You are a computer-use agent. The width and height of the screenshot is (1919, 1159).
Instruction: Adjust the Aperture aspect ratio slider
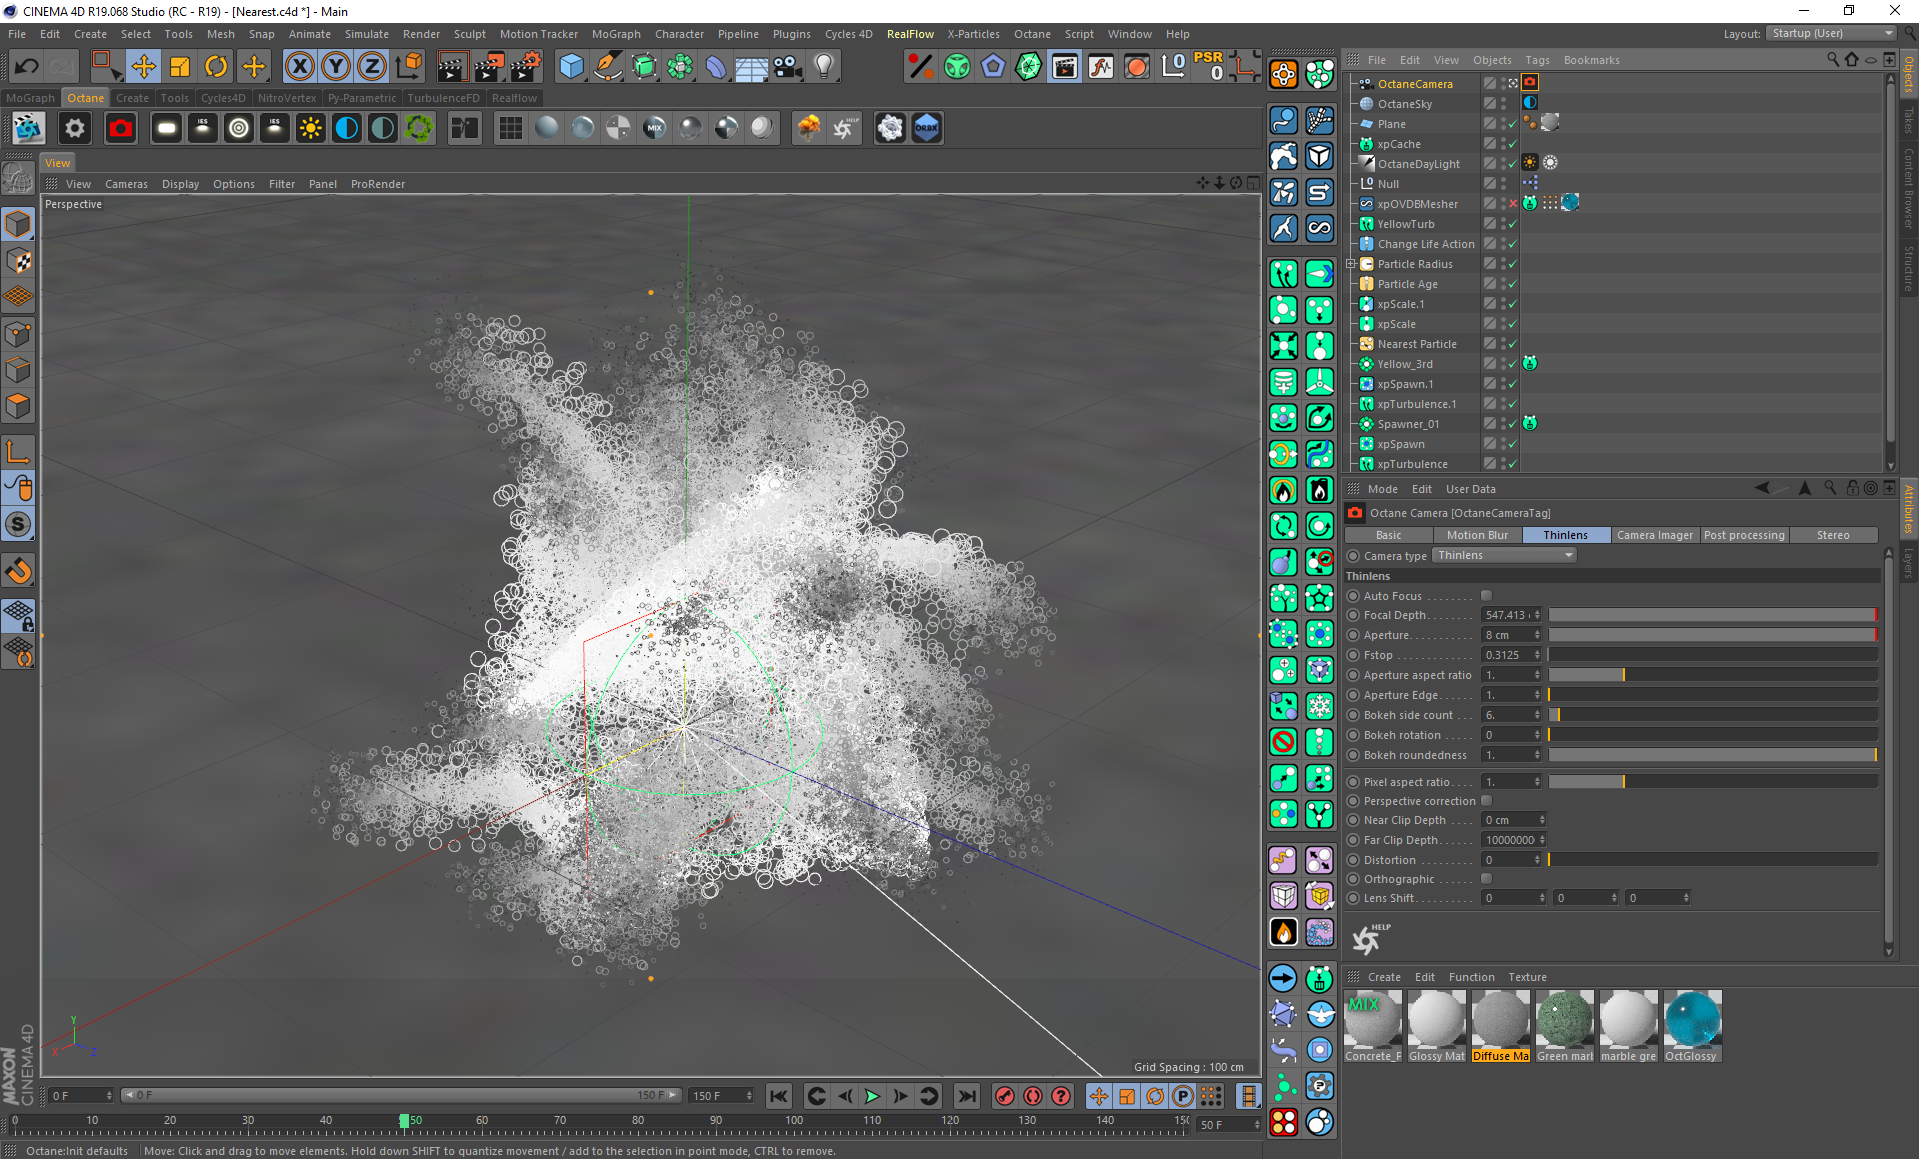pyautogui.click(x=1713, y=675)
